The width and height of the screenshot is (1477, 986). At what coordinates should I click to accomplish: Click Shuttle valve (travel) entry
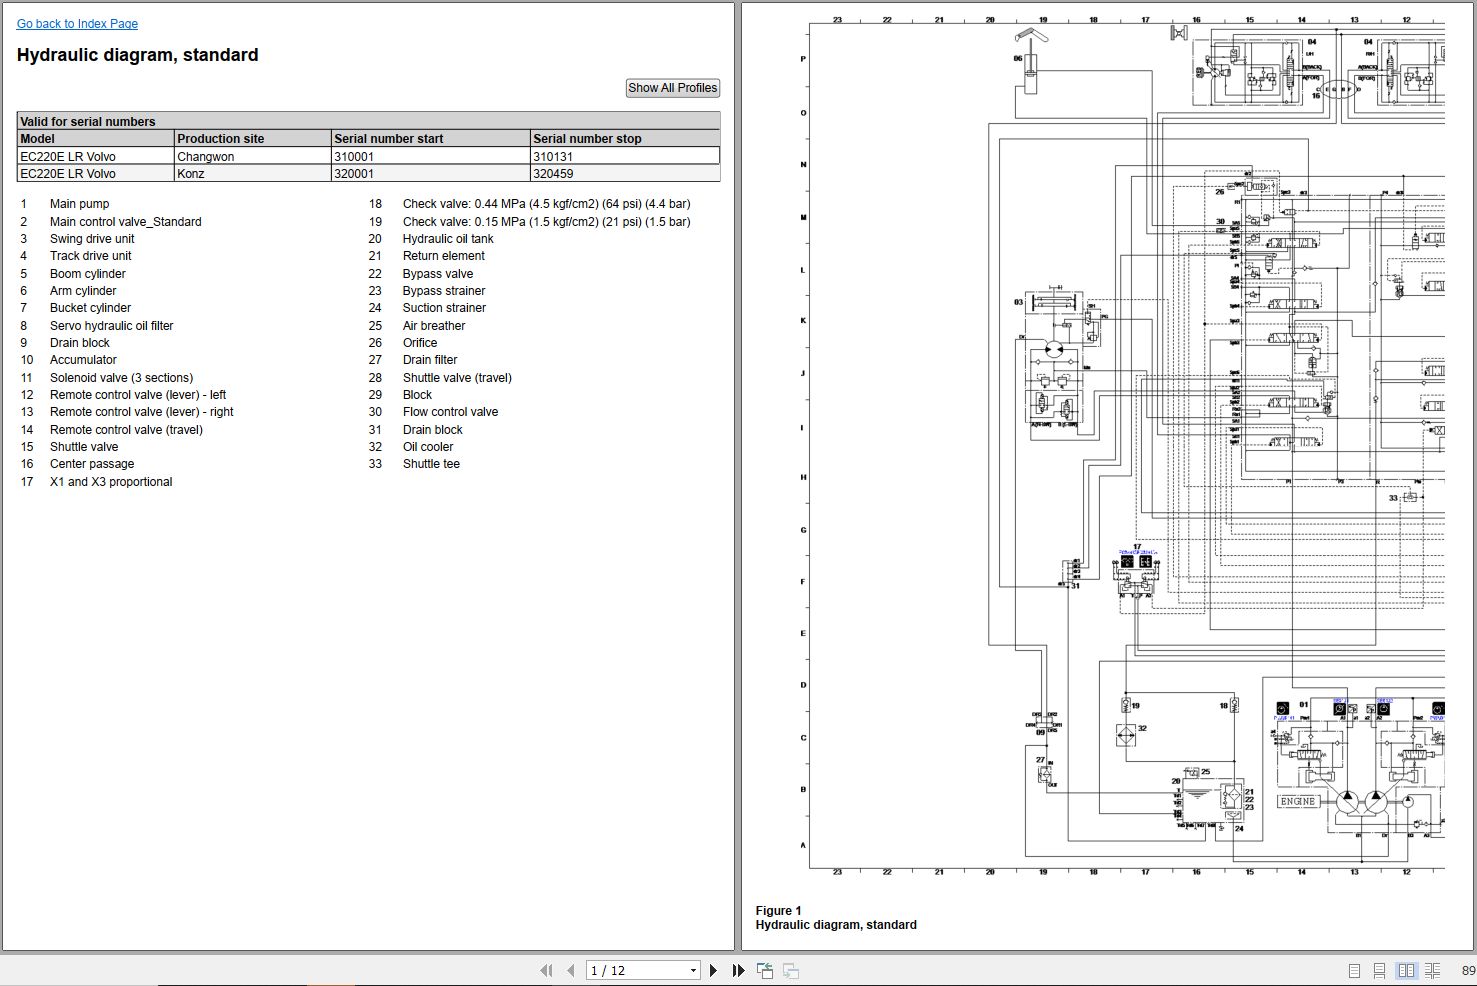point(457,378)
